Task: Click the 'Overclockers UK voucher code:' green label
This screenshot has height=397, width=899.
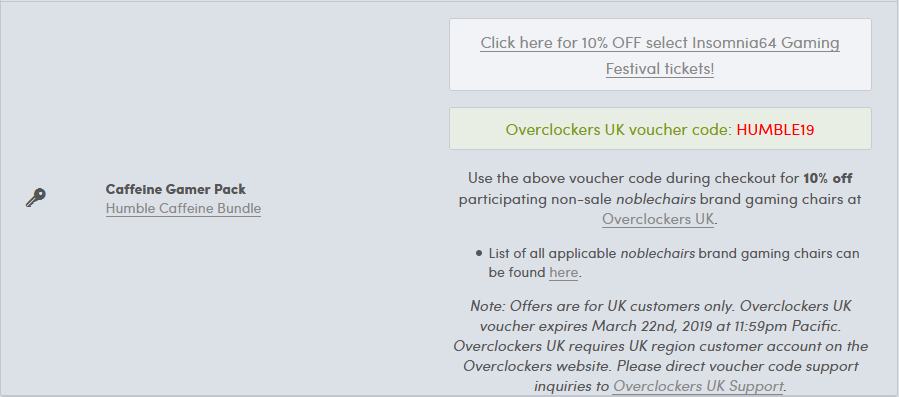Action: point(619,130)
